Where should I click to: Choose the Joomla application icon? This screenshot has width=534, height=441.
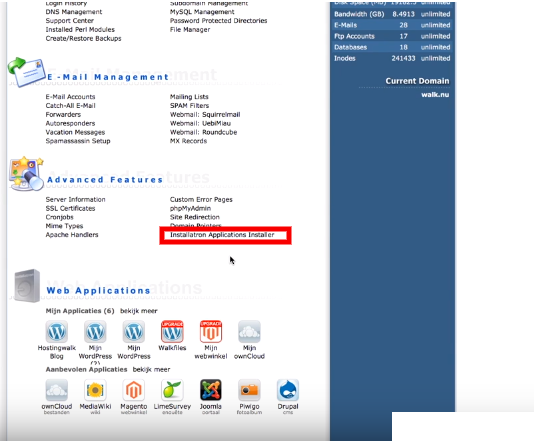click(x=211, y=390)
